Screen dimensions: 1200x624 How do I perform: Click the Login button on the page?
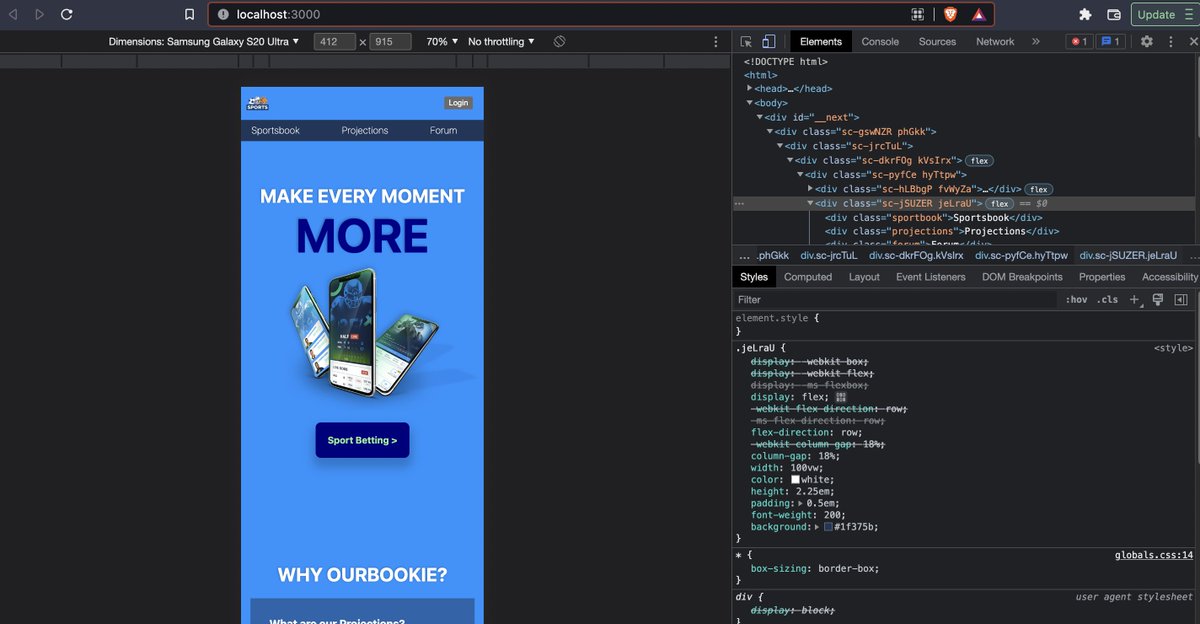click(x=458, y=102)
